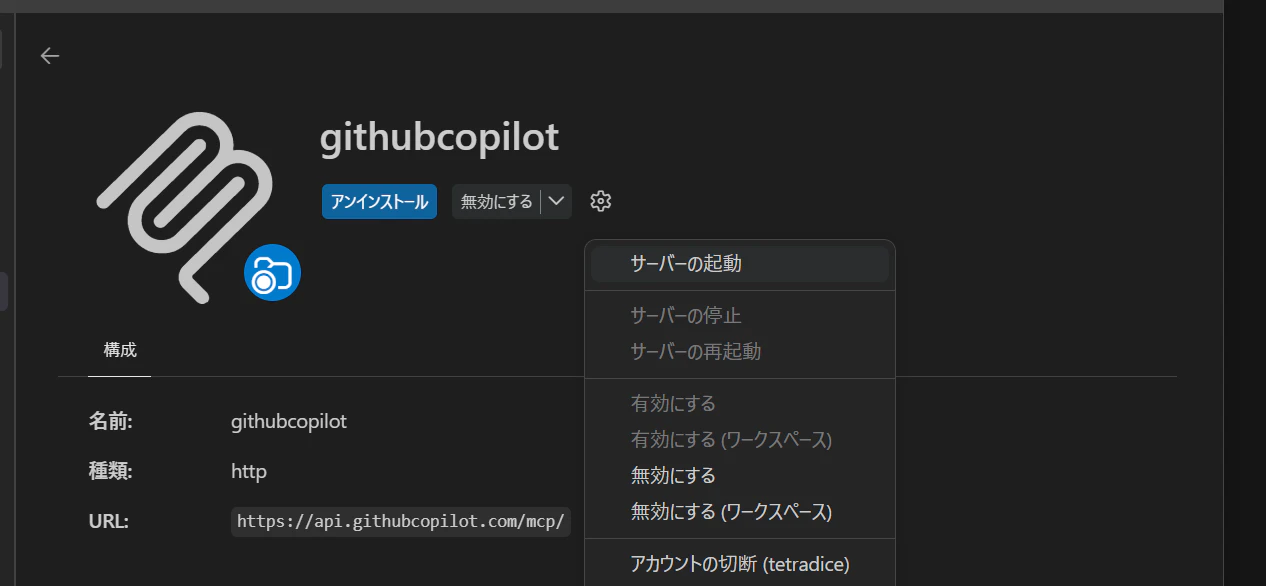Viewport: 1266px width, 586px height.
Task: Click the 種類: label
Action: pos(111,471)
